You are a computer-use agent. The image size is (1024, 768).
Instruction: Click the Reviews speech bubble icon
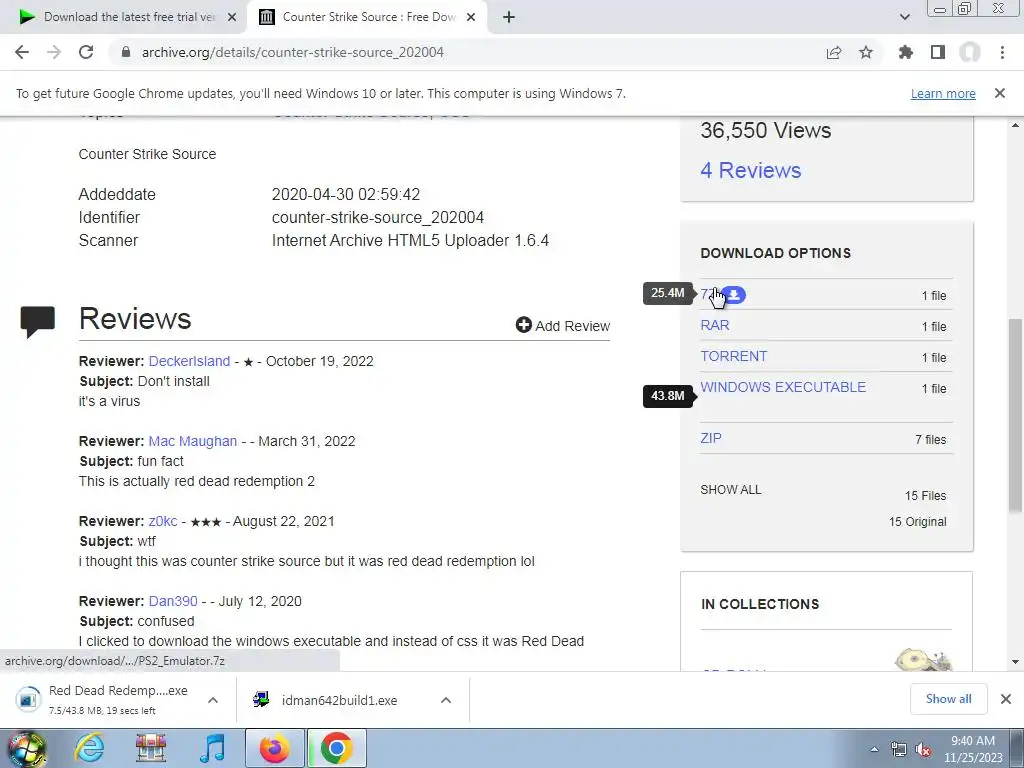pos(38,321)
